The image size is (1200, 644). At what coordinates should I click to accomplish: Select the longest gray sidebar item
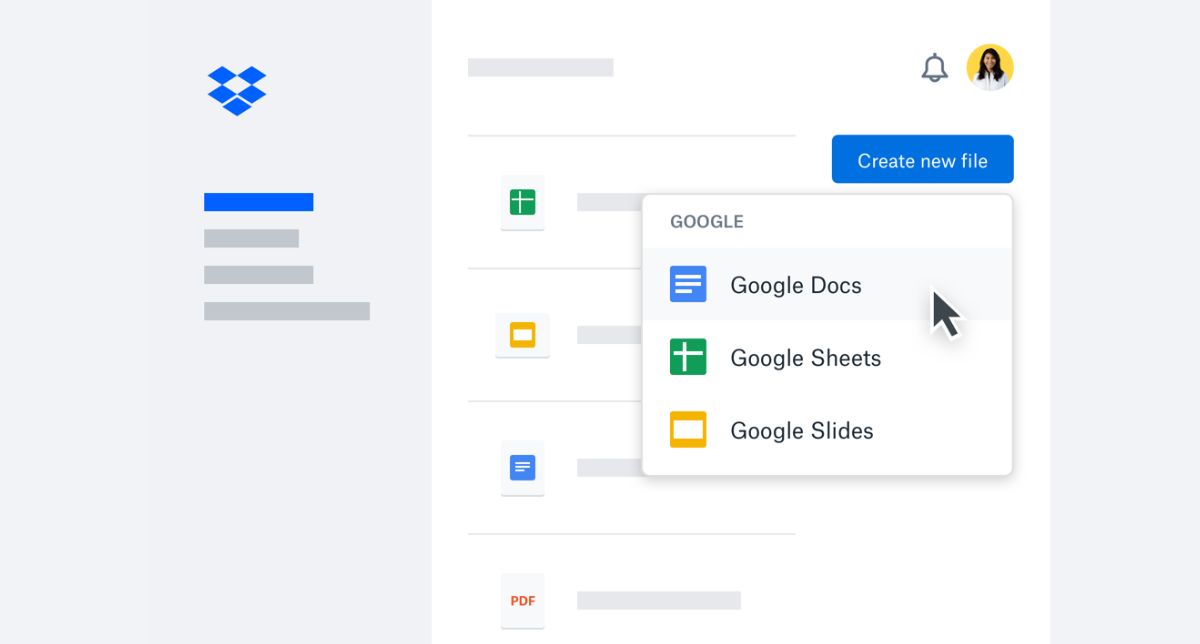click(286, 311)
